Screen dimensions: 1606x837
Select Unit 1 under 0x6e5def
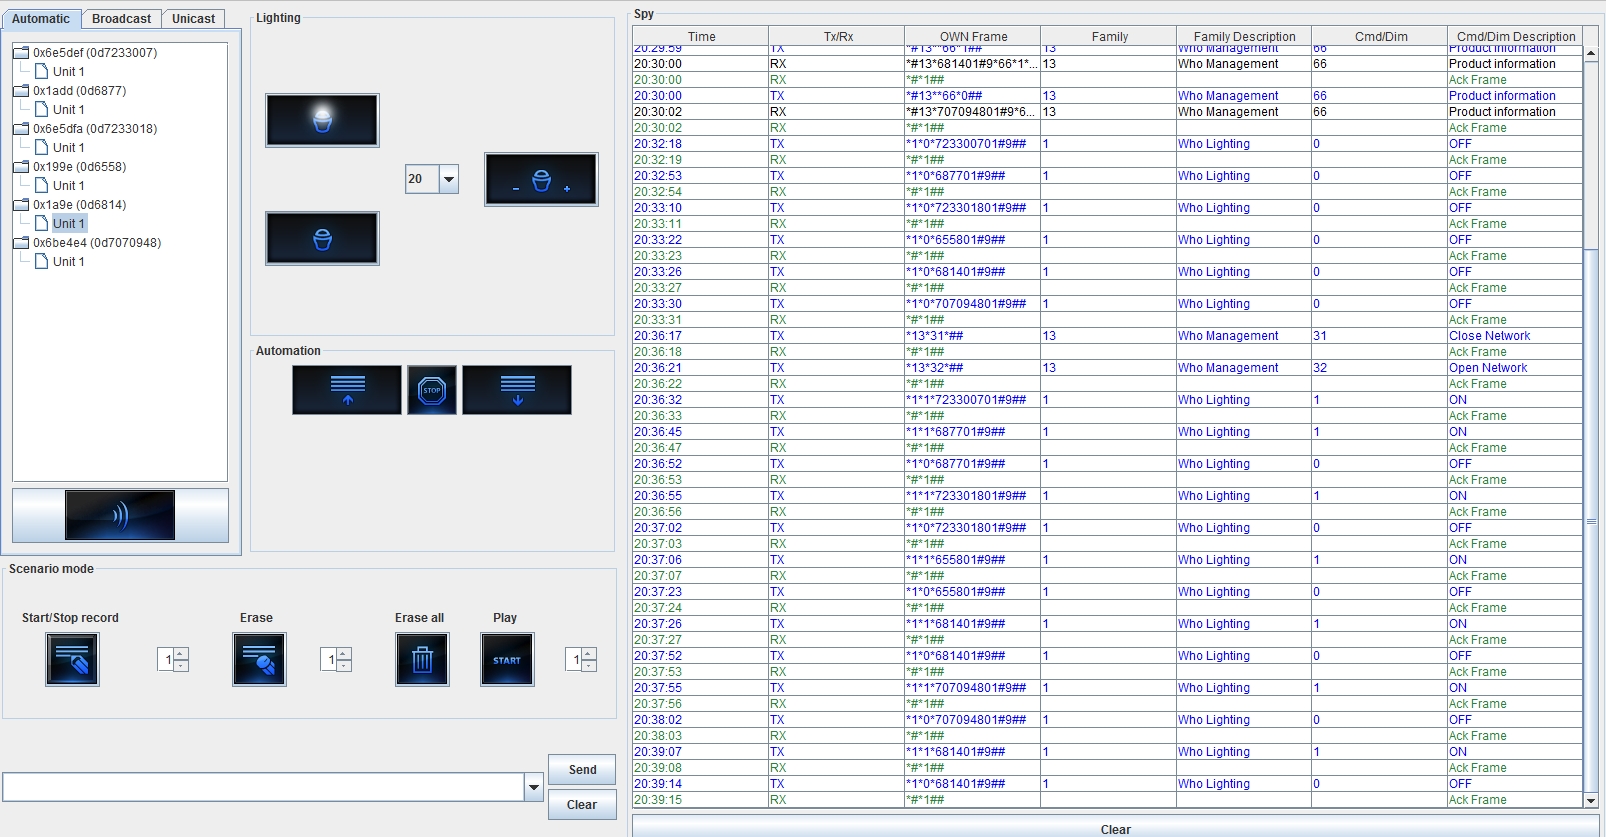pos(68,71)
